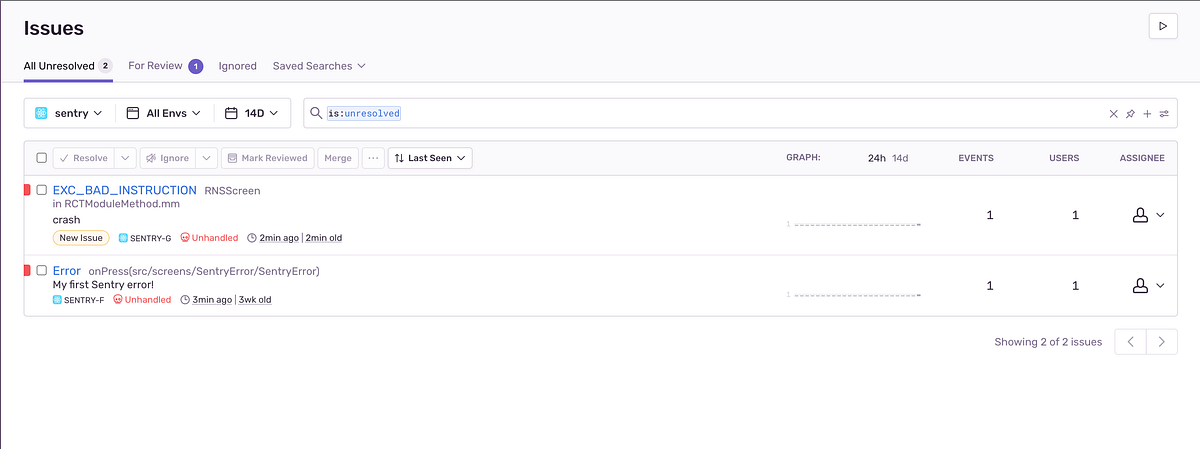
Task: Click the event graph for EXC_BAD_INSTRUCTION
Action: pos(853,224)
